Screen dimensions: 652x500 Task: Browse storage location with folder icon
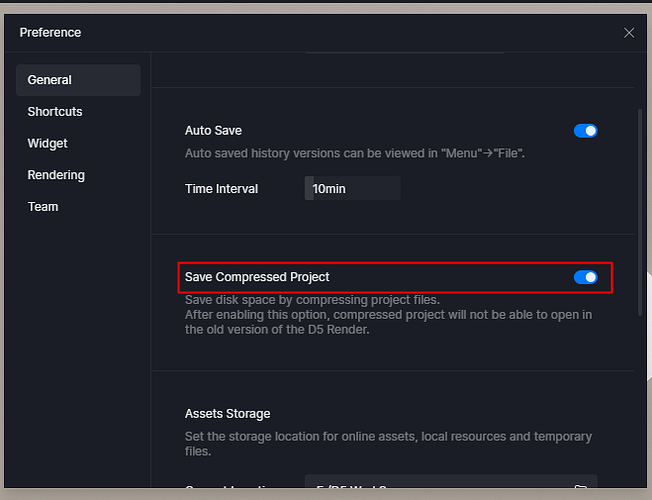581,488
